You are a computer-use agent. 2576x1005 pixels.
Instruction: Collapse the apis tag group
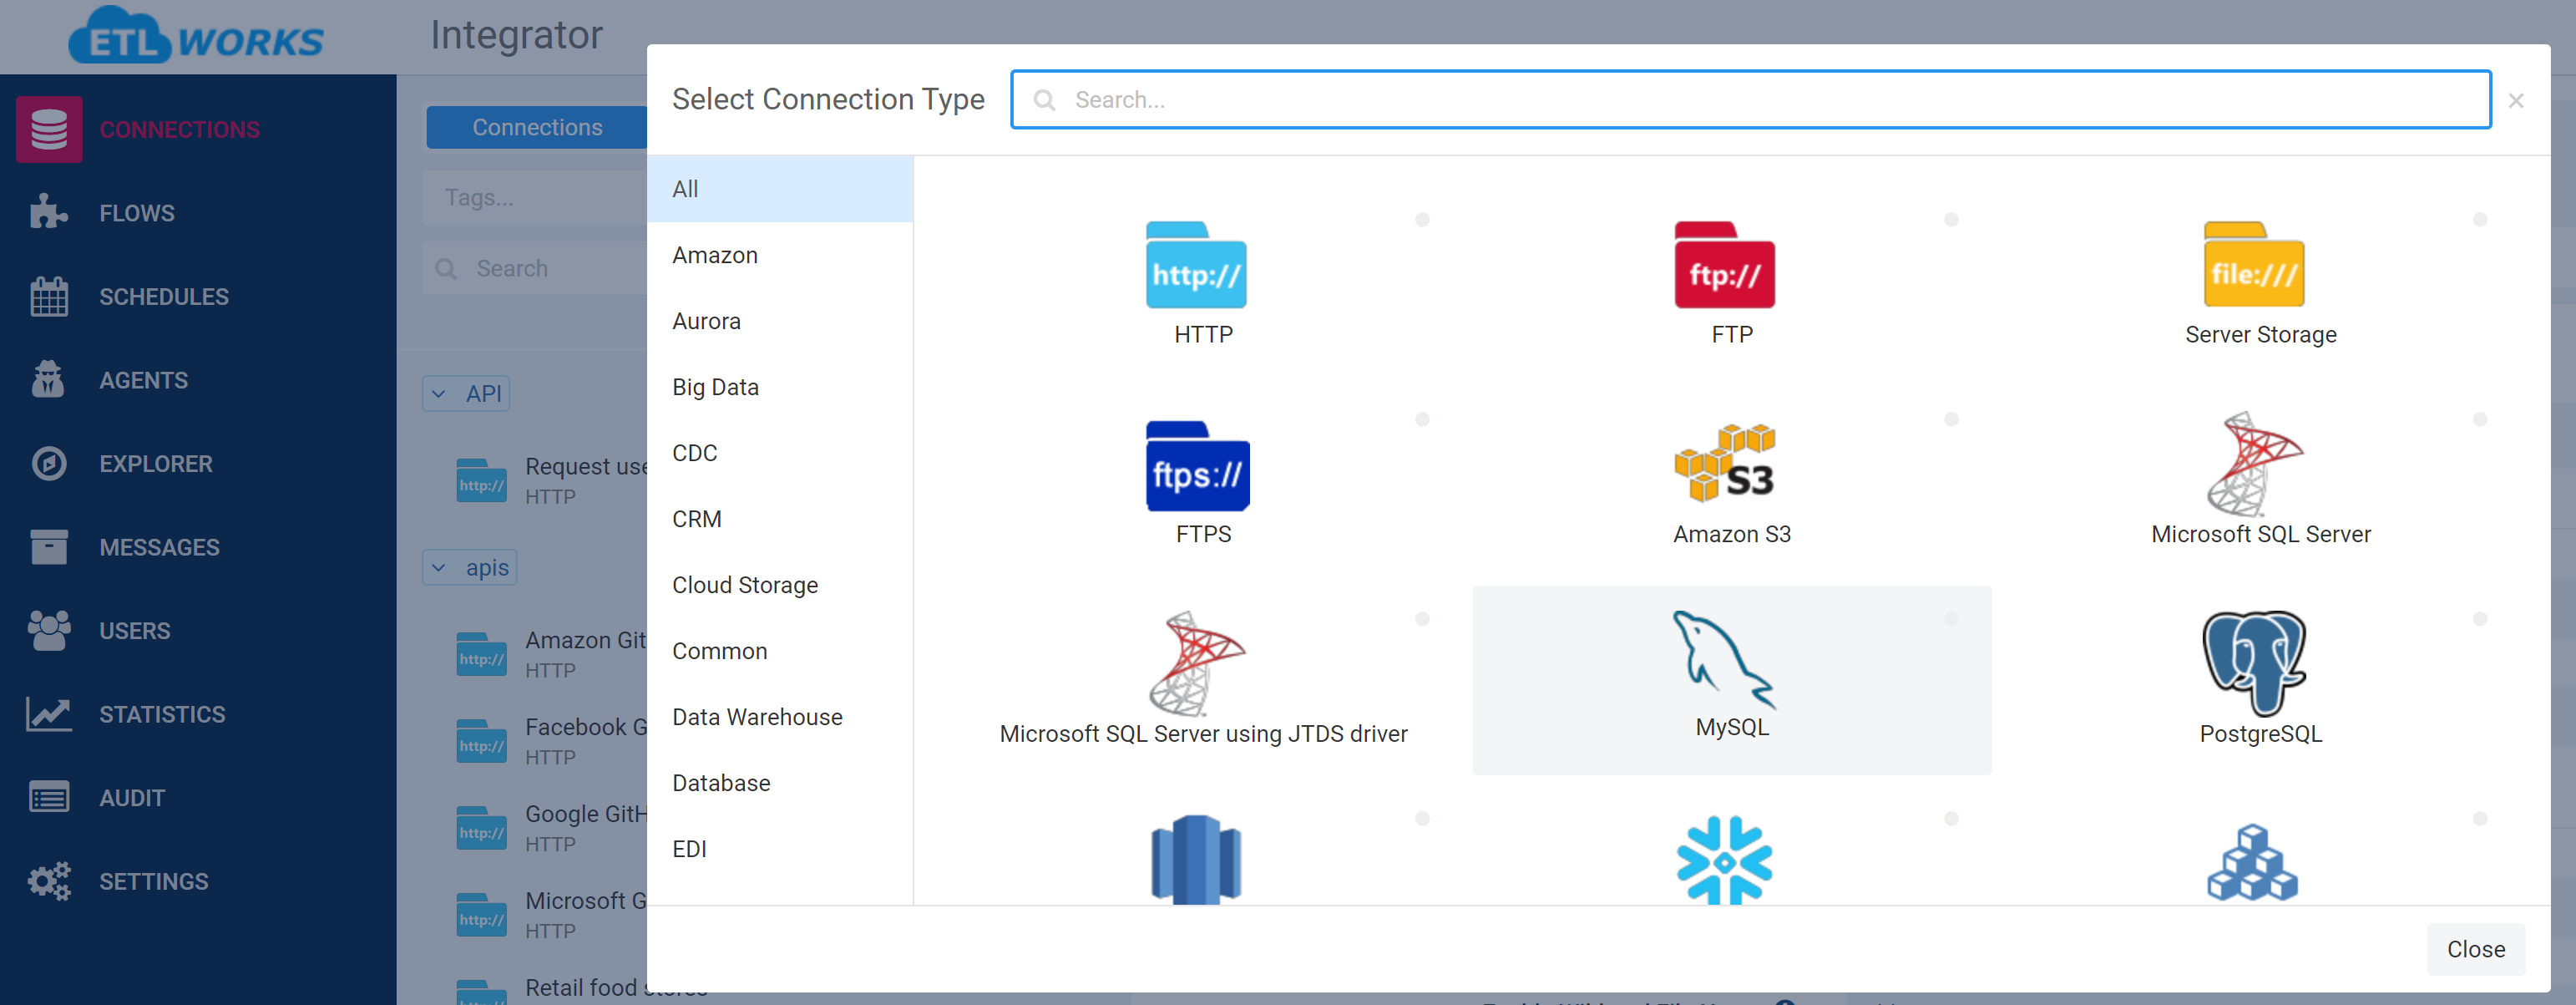[469, 568]
